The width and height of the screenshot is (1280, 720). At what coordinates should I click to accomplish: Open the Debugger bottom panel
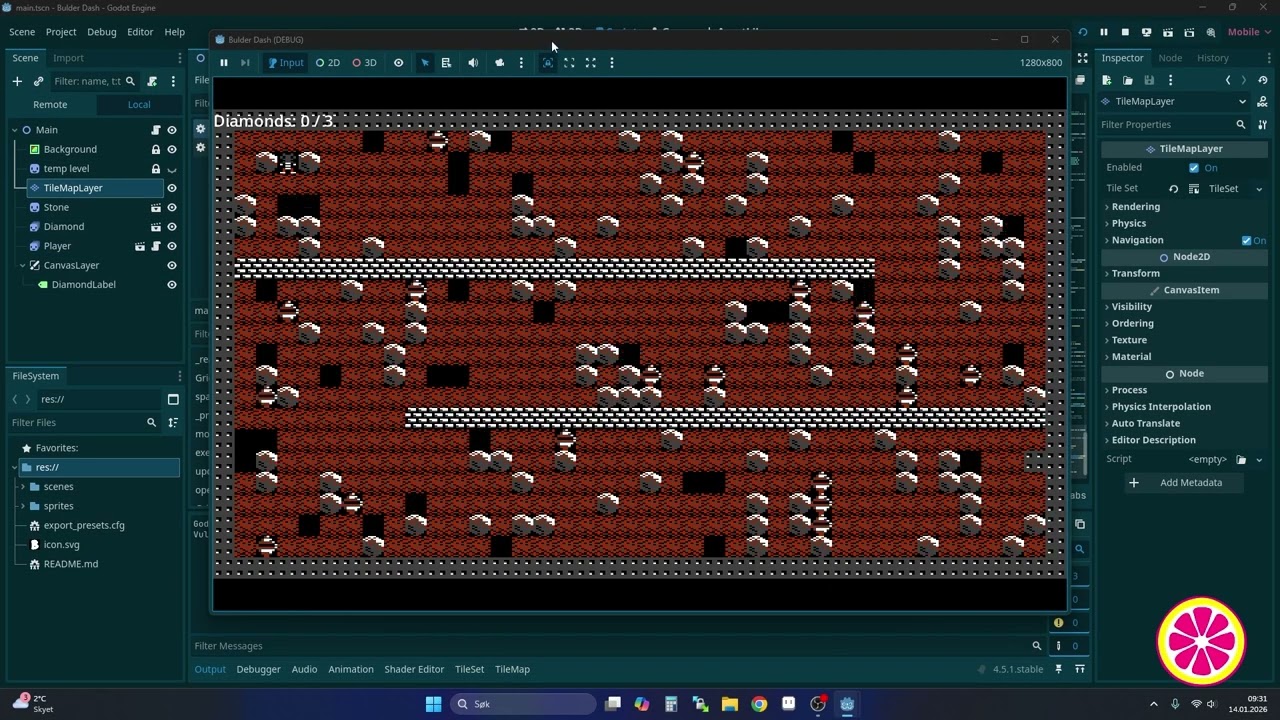click(258, 669)
